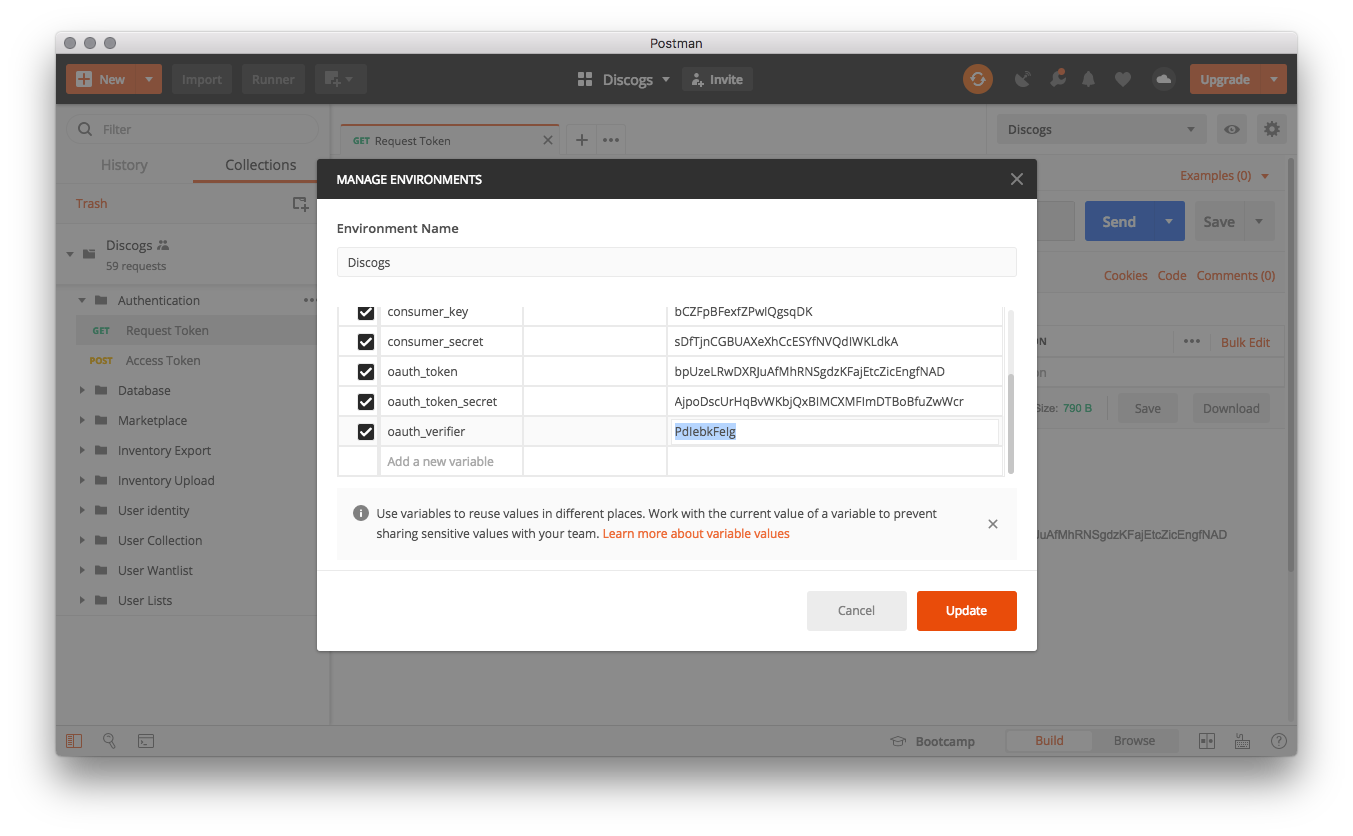Uncheck the oauth_token variable checkbox

click(x=366, y=372)
